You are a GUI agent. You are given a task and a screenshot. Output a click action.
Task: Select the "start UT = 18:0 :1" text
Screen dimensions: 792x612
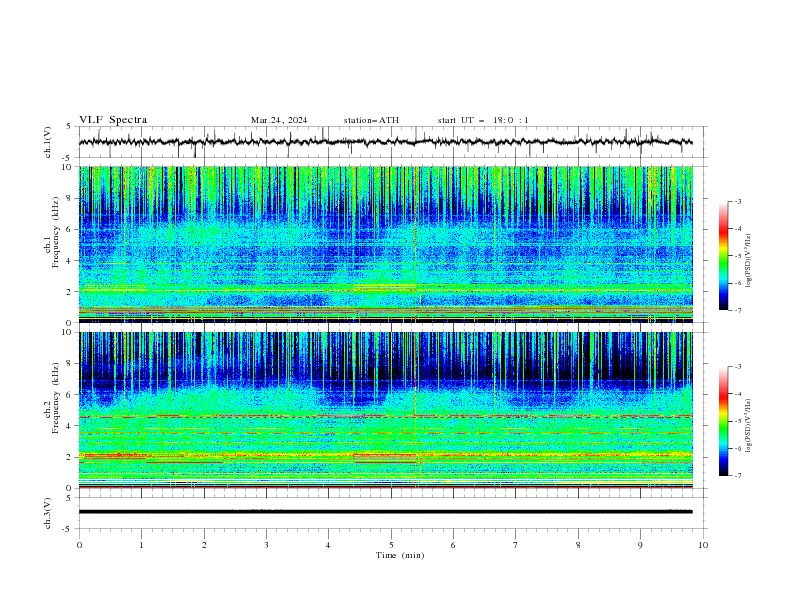coord(483,120)
